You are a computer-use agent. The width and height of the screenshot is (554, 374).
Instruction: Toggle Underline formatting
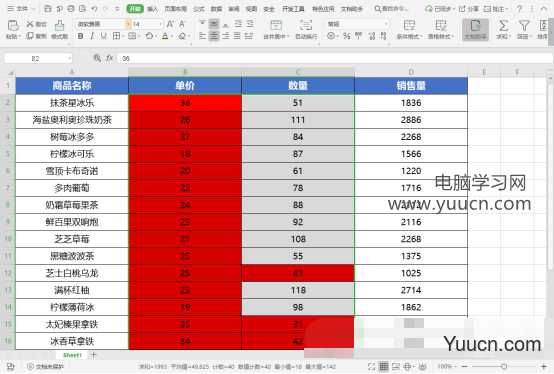103,36
